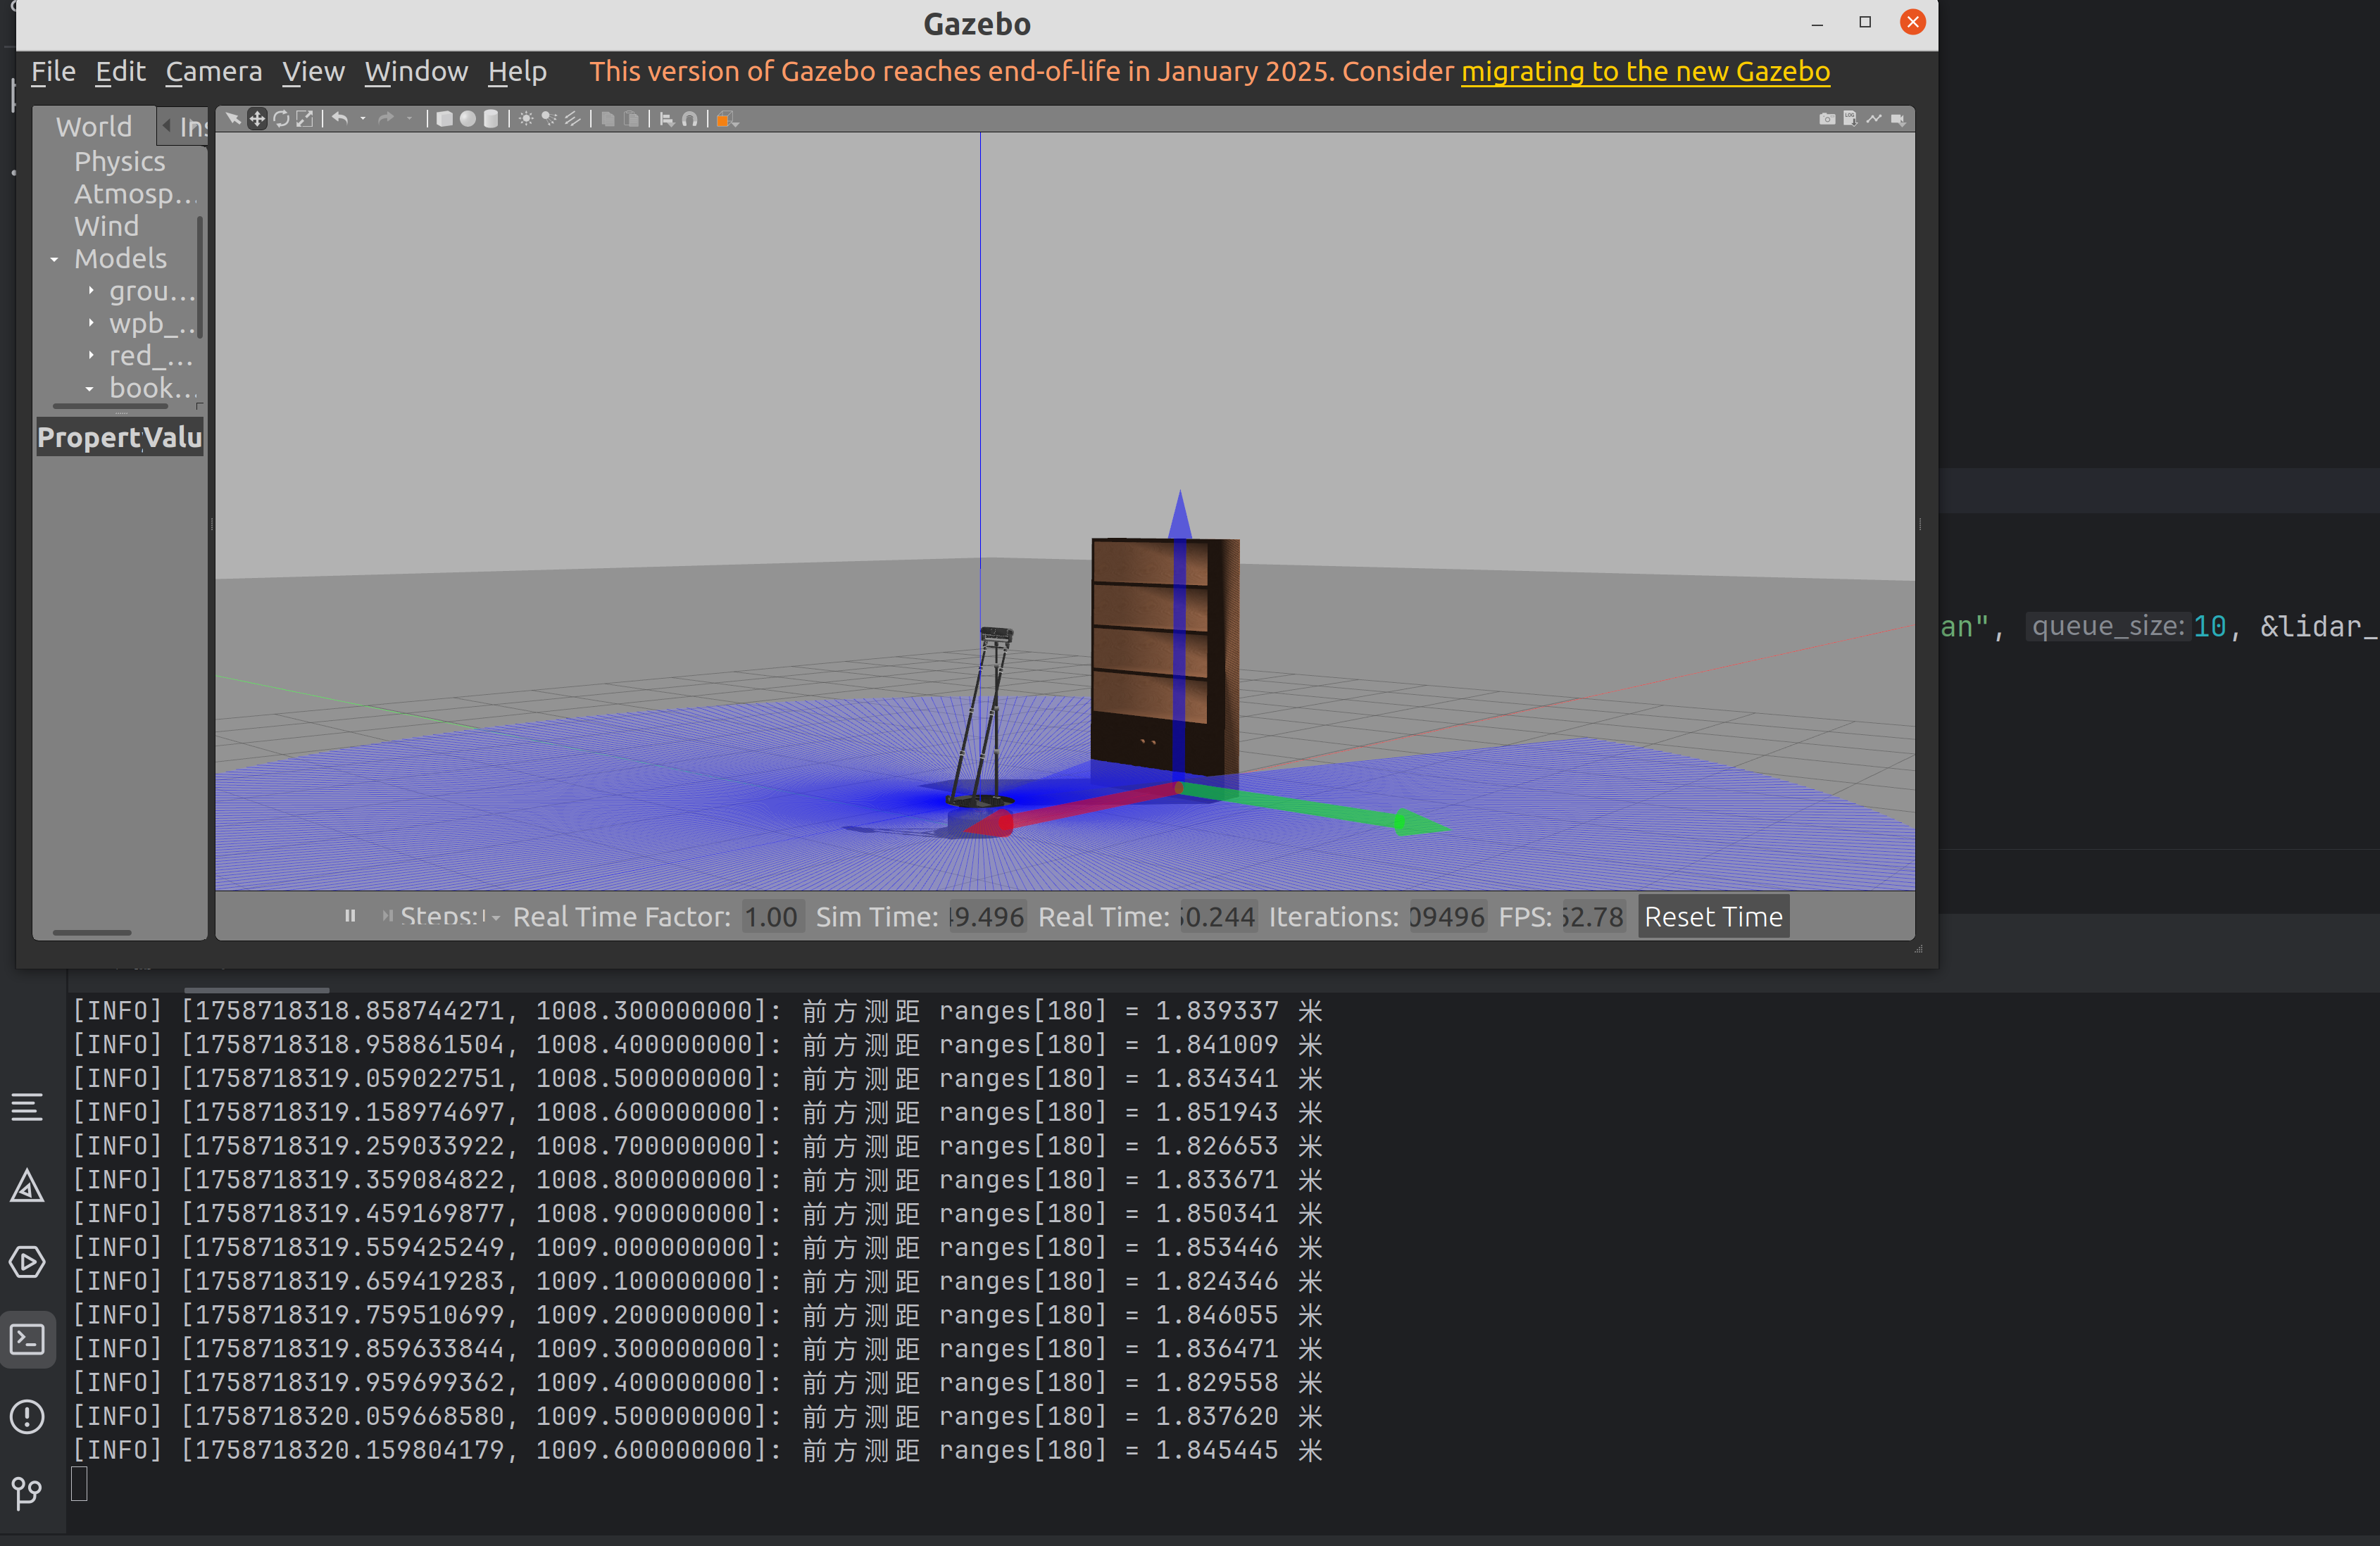Open the undo history dropdown arrow
Viewport: 2380px width, 1546px height.
(363, 119)
